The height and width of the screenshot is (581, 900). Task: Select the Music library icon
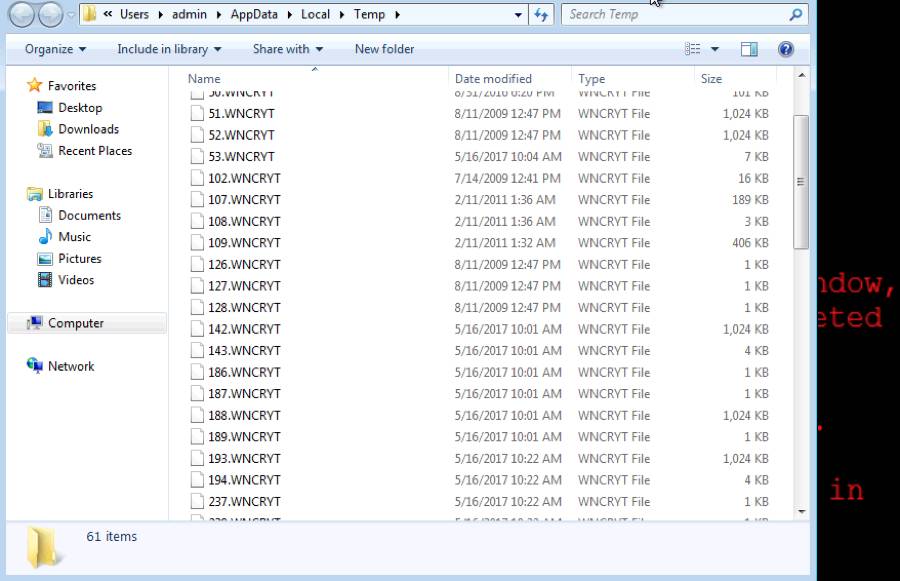tap(45, 237)
